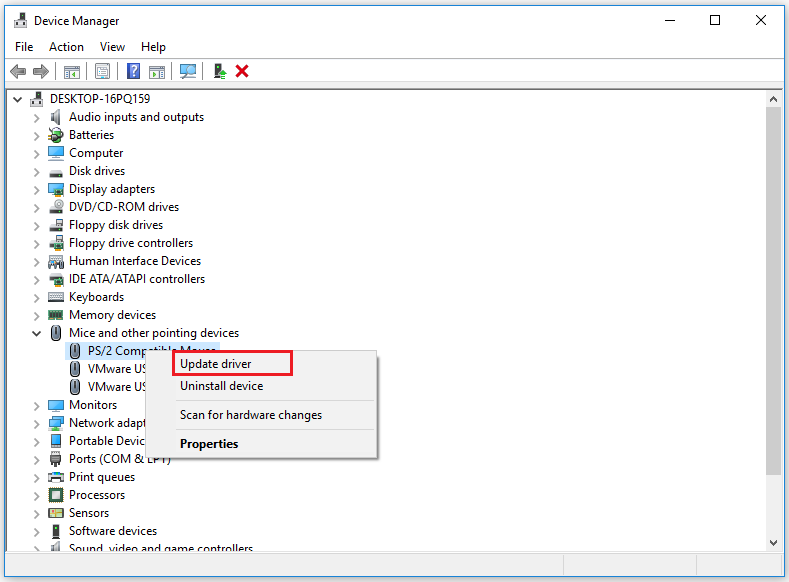Expand IDE ATA/ATAPI controllers

(x=36, y=280)
